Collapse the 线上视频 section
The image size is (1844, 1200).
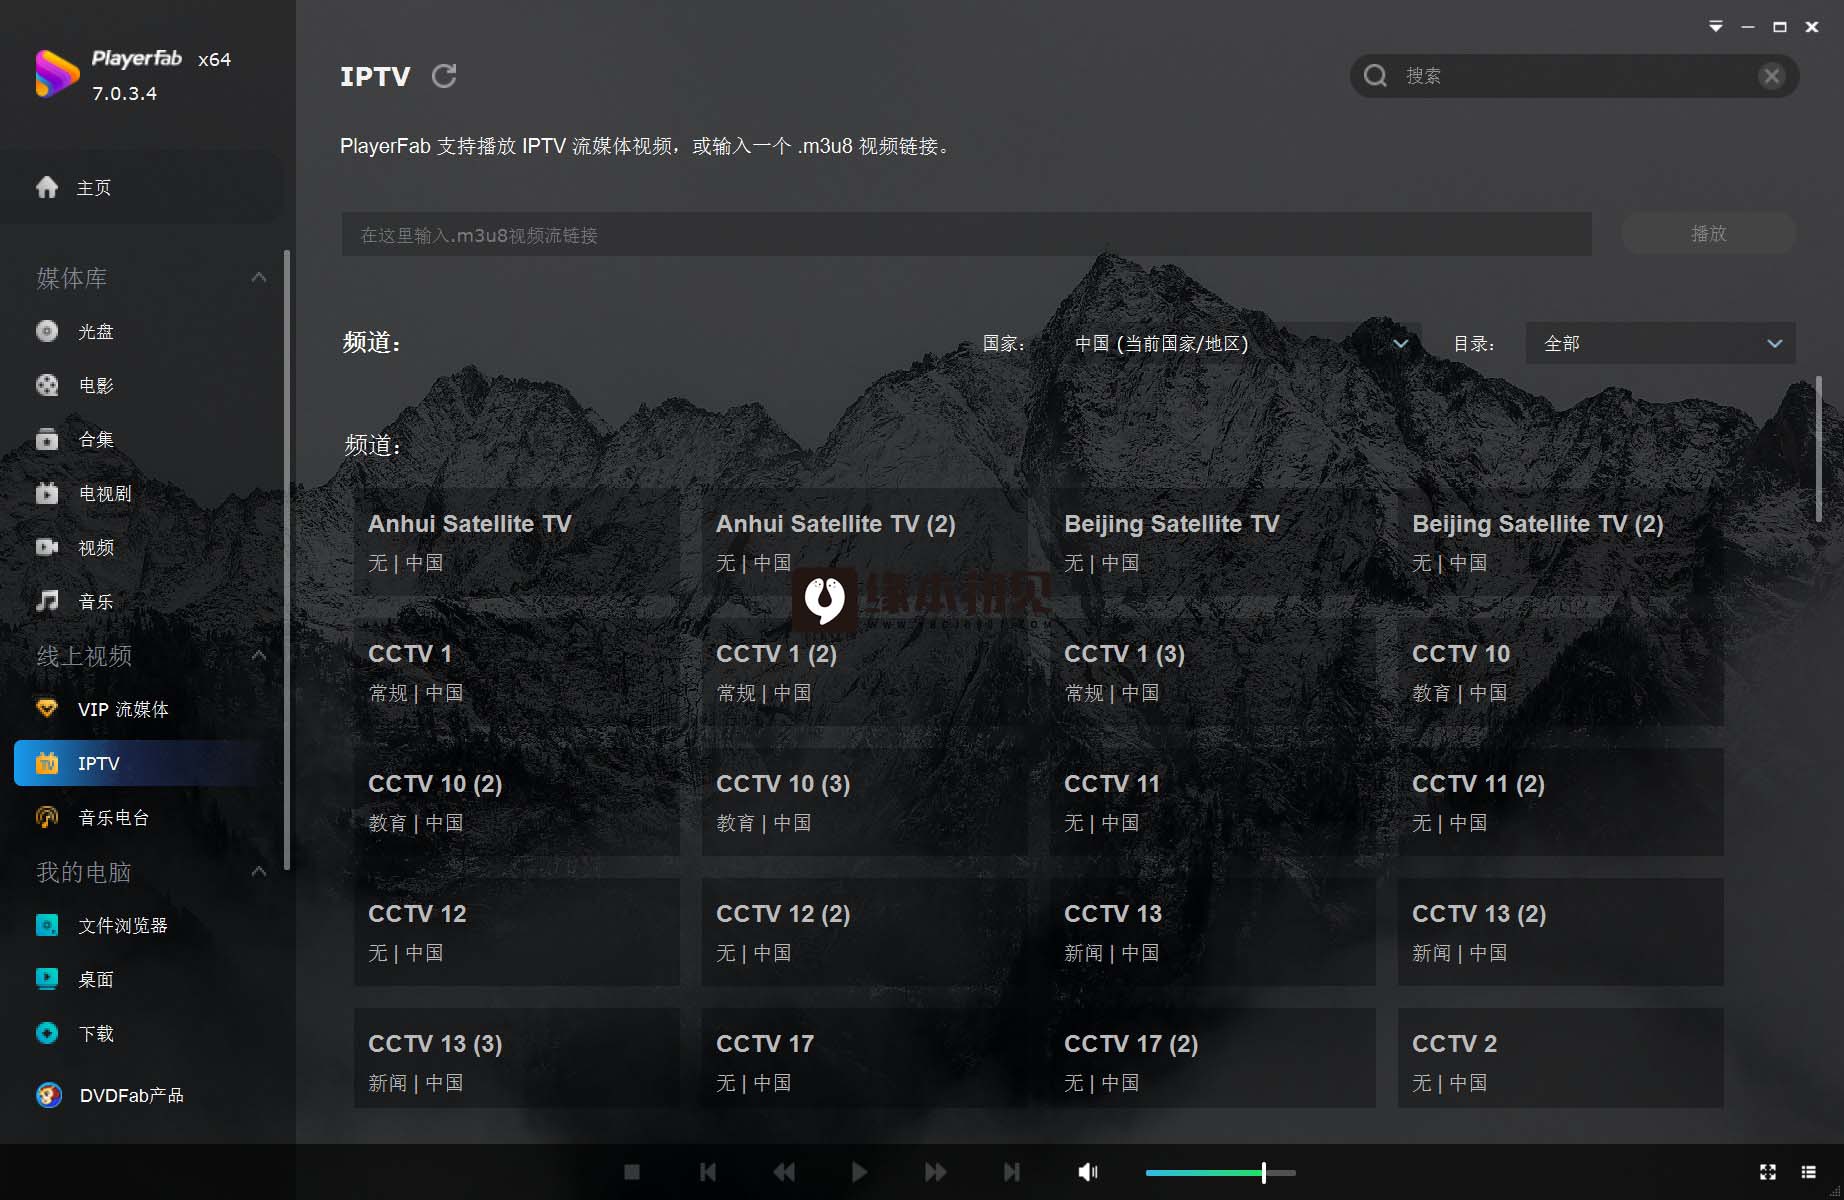tap(259, 655)
